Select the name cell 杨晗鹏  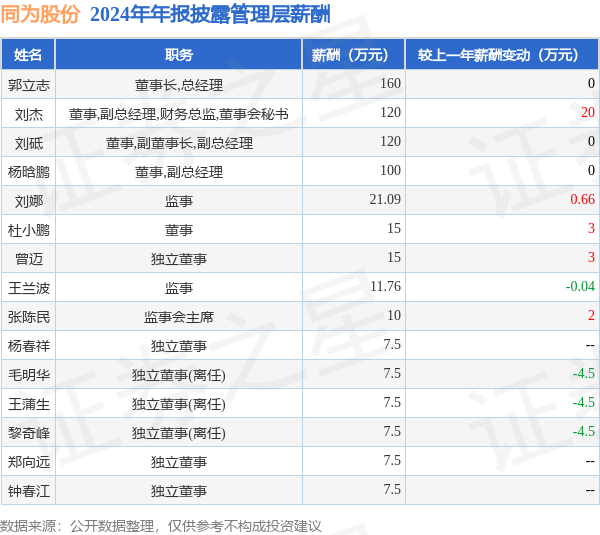[29, 172]
